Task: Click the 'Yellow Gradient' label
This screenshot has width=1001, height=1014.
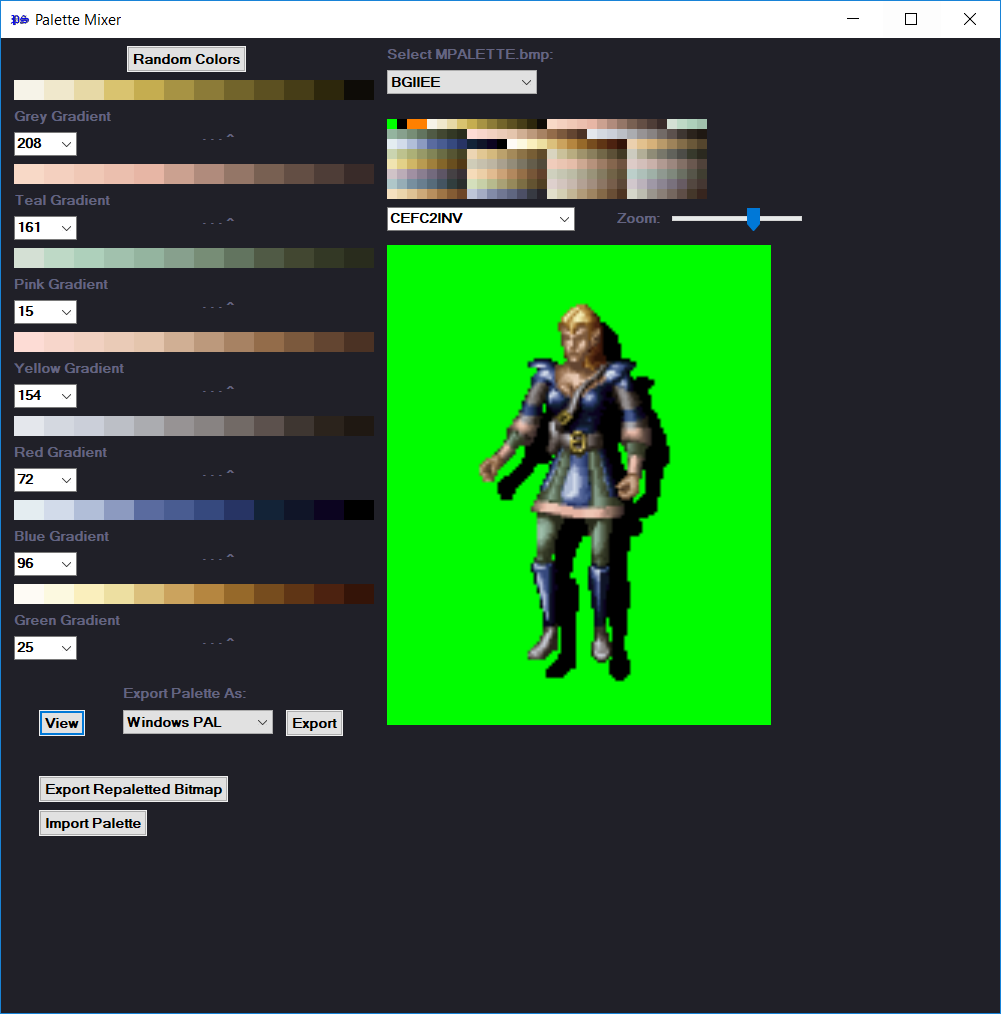Action: [69, 369]
